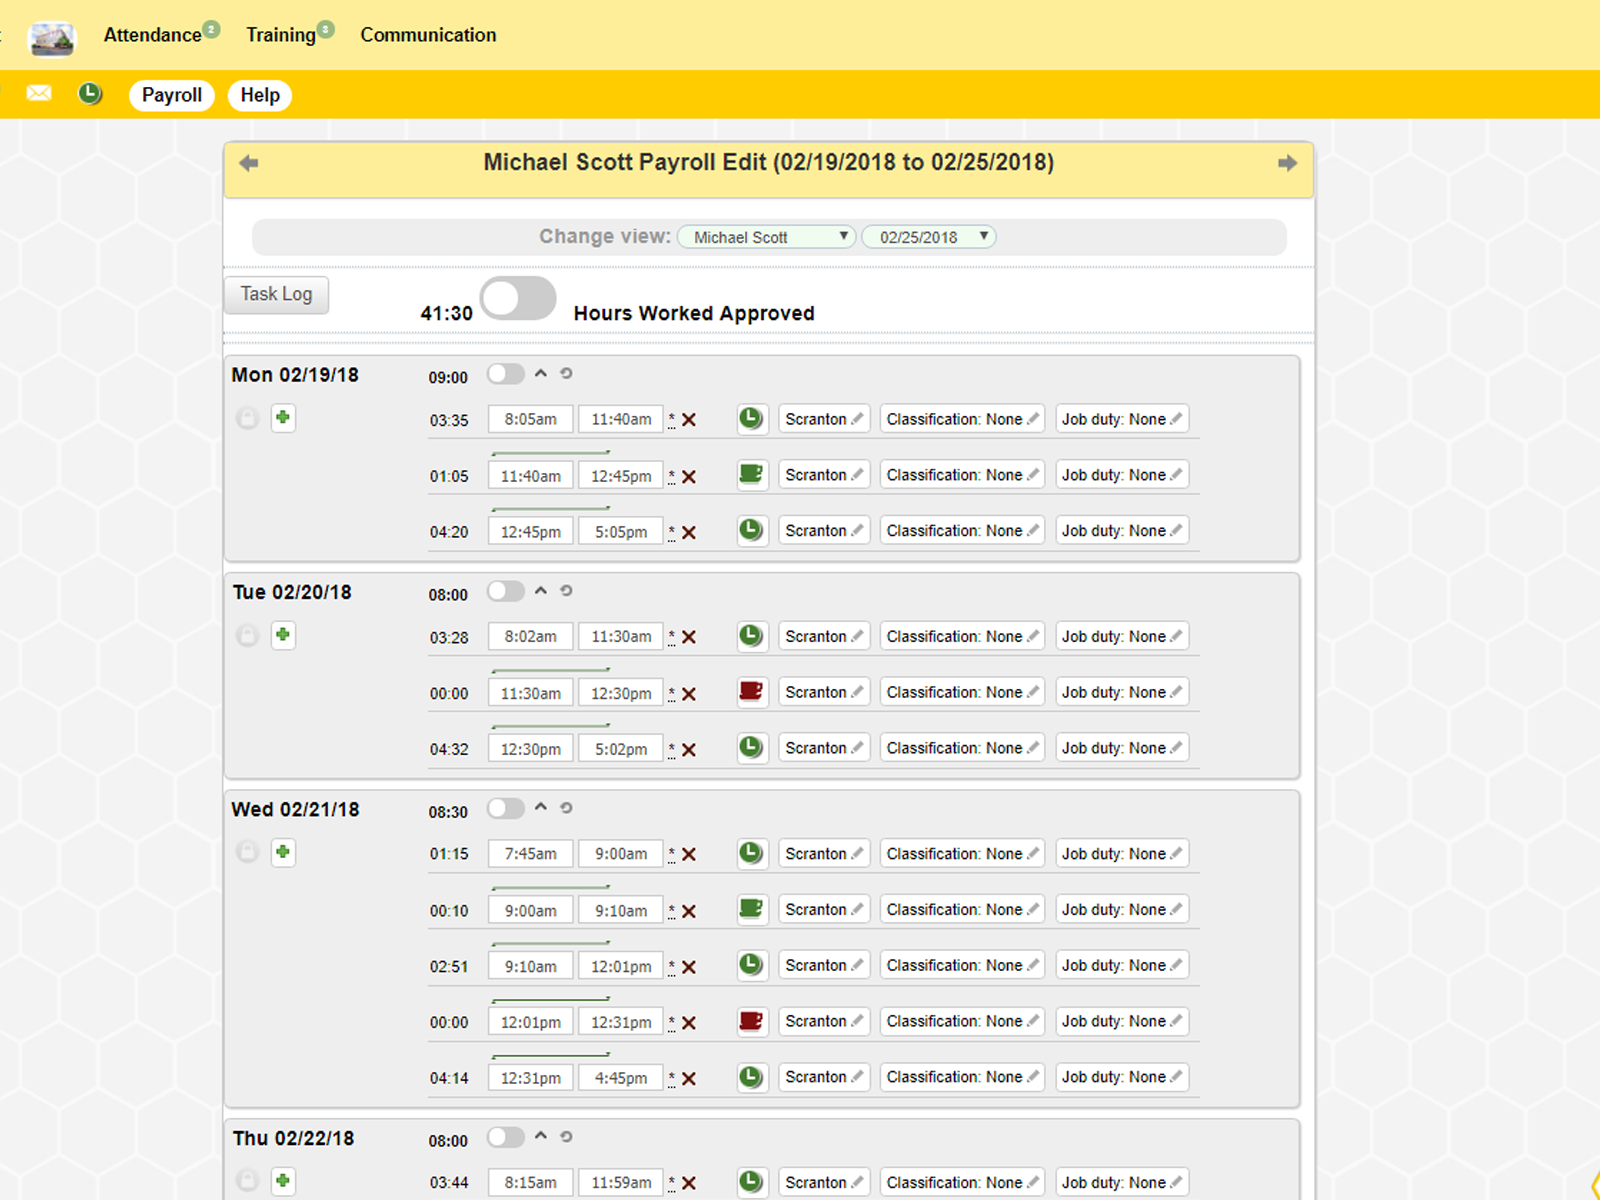Reset Tuesday 02/20/18 day entries icon

coord(566,591)
